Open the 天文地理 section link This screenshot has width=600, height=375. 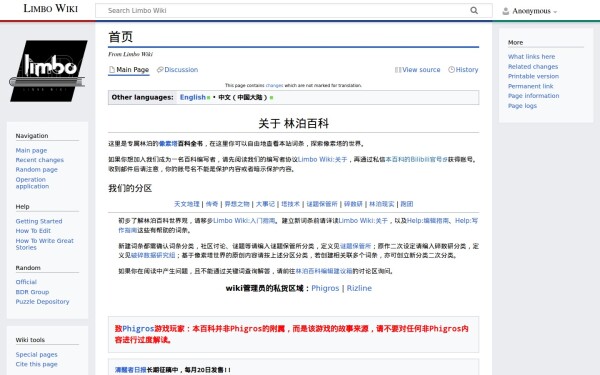(187, 204)
